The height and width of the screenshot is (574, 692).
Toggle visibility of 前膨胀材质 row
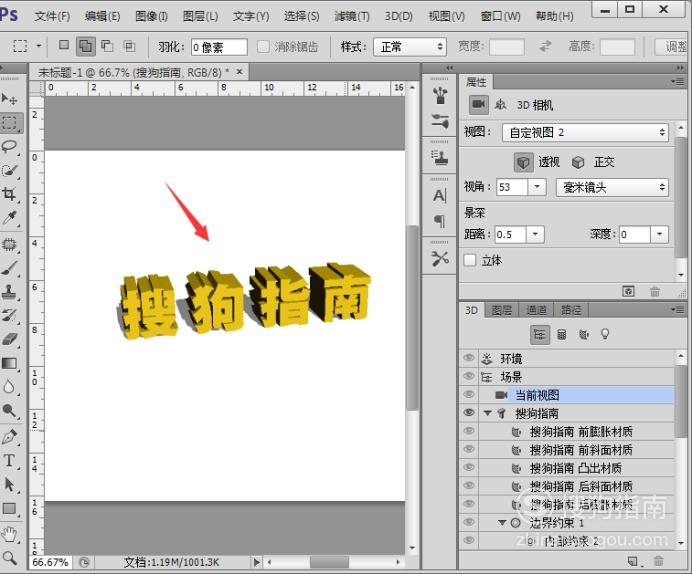point(469,431)
